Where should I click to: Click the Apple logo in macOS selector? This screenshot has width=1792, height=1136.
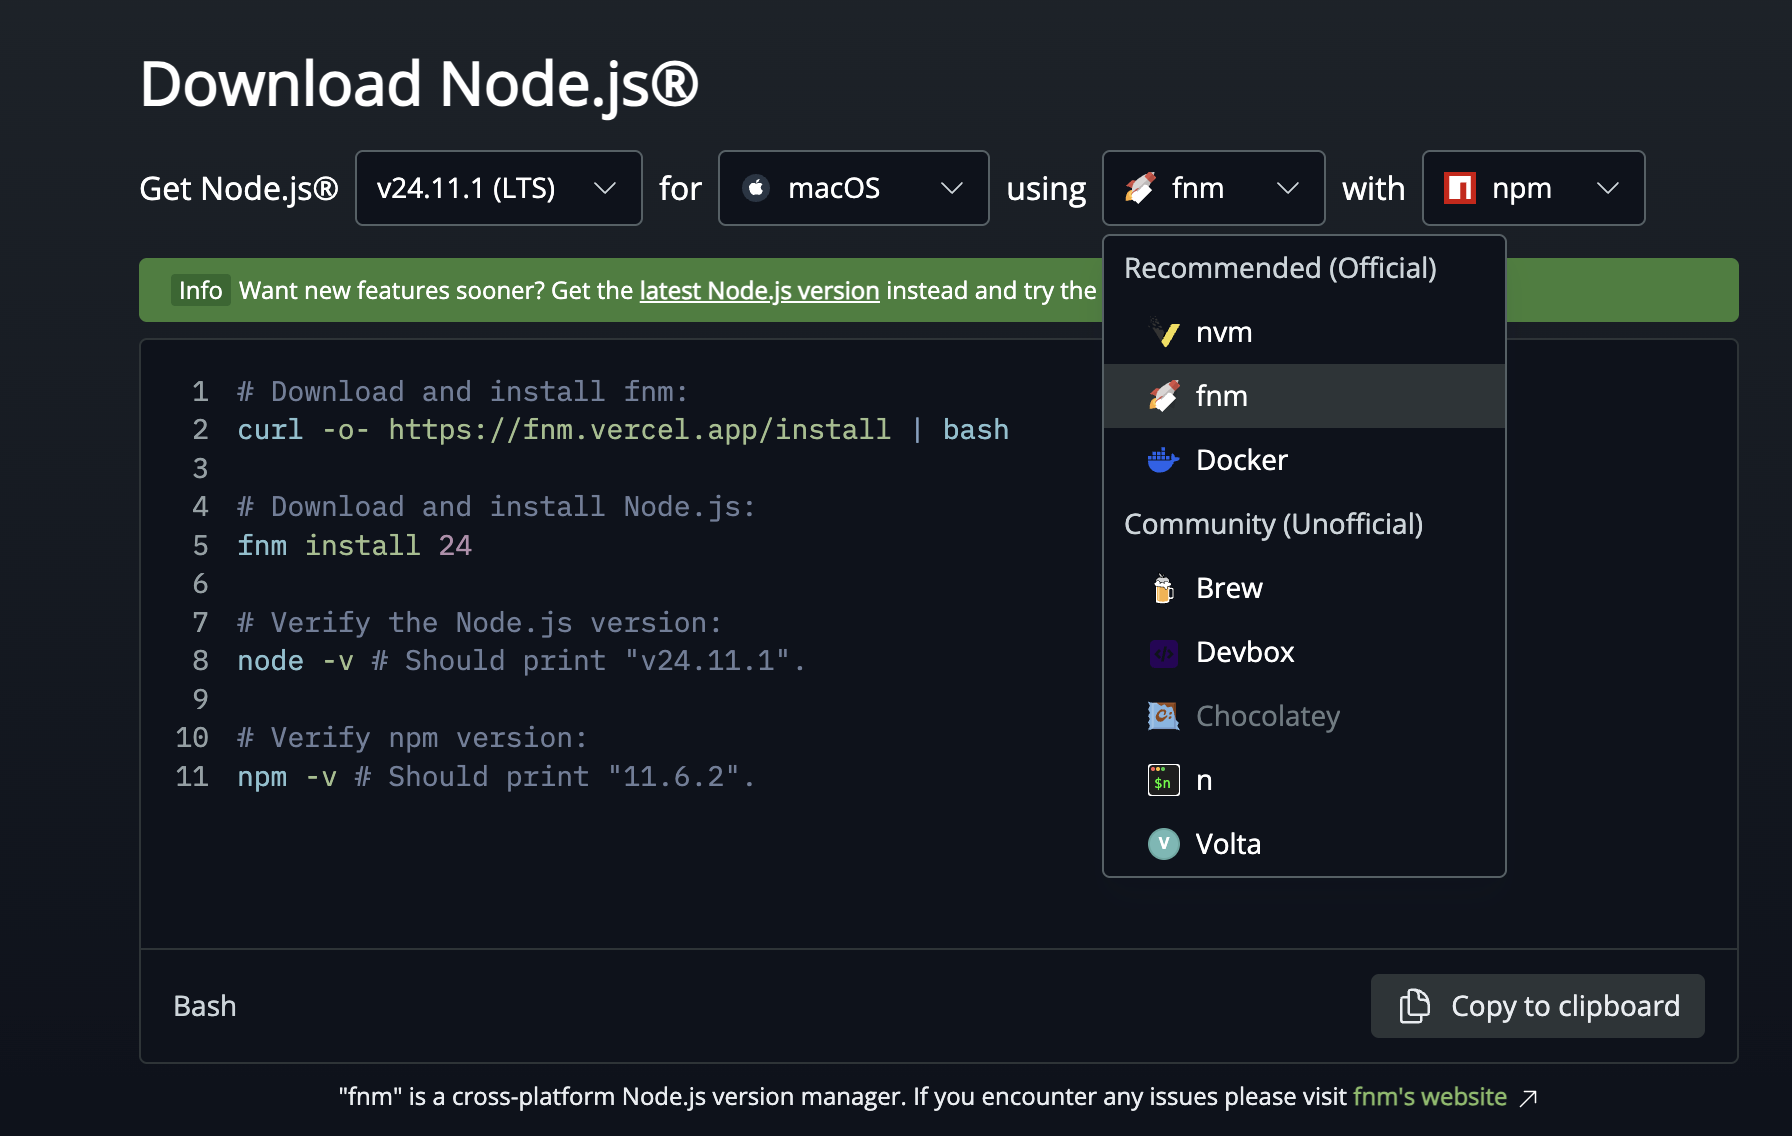pyautogui.click(x=757, y=188)
